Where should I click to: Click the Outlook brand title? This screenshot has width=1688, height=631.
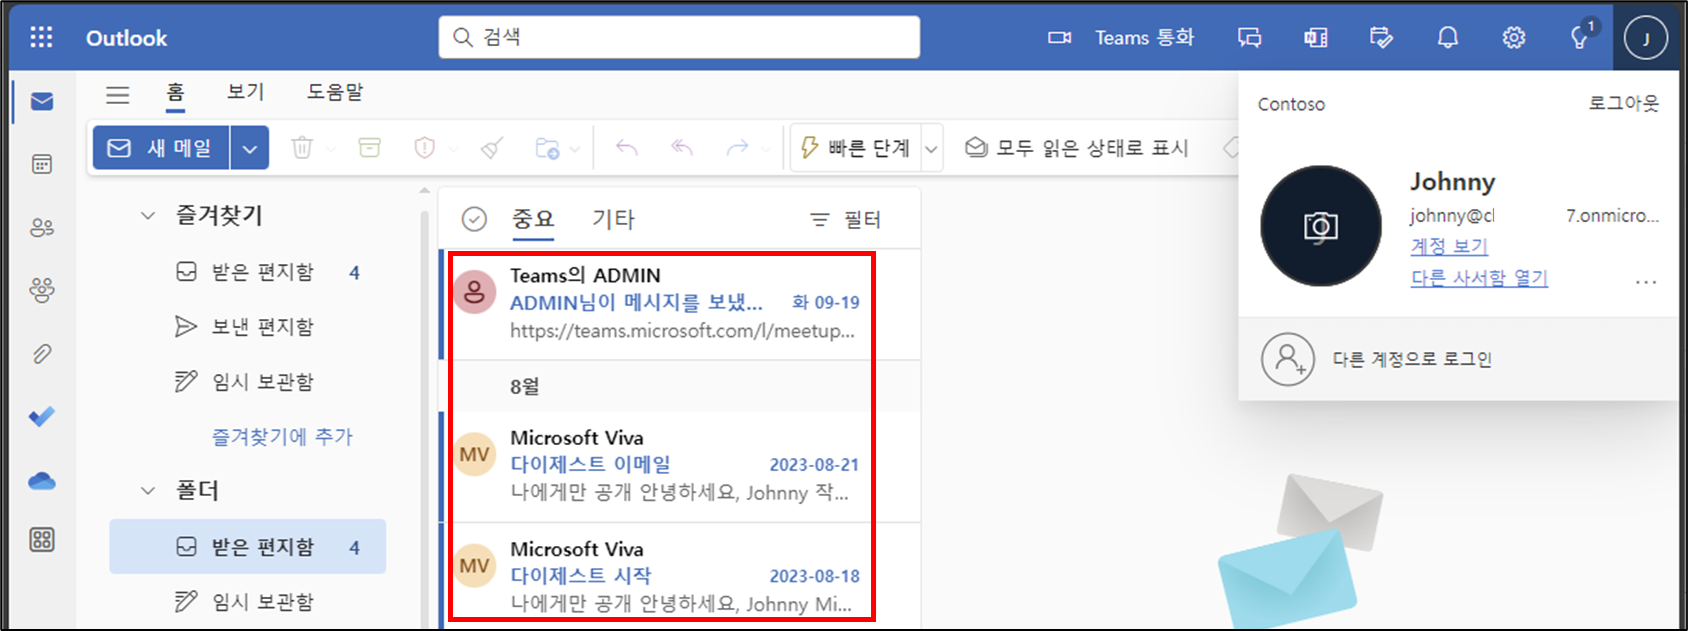click(x=127, y=38)
